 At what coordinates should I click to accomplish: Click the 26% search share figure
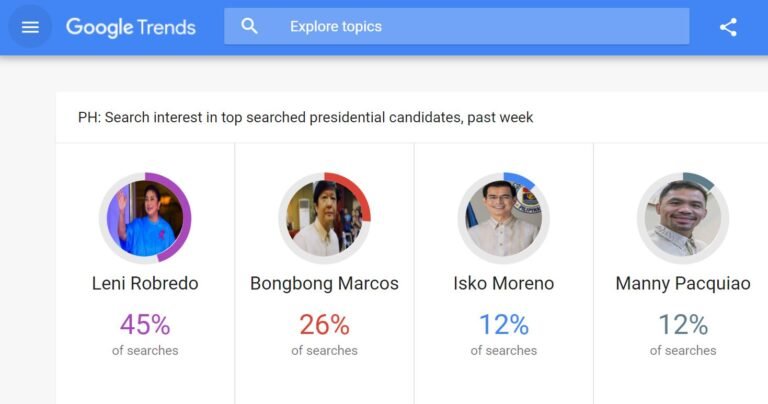(x=324, y=325)
